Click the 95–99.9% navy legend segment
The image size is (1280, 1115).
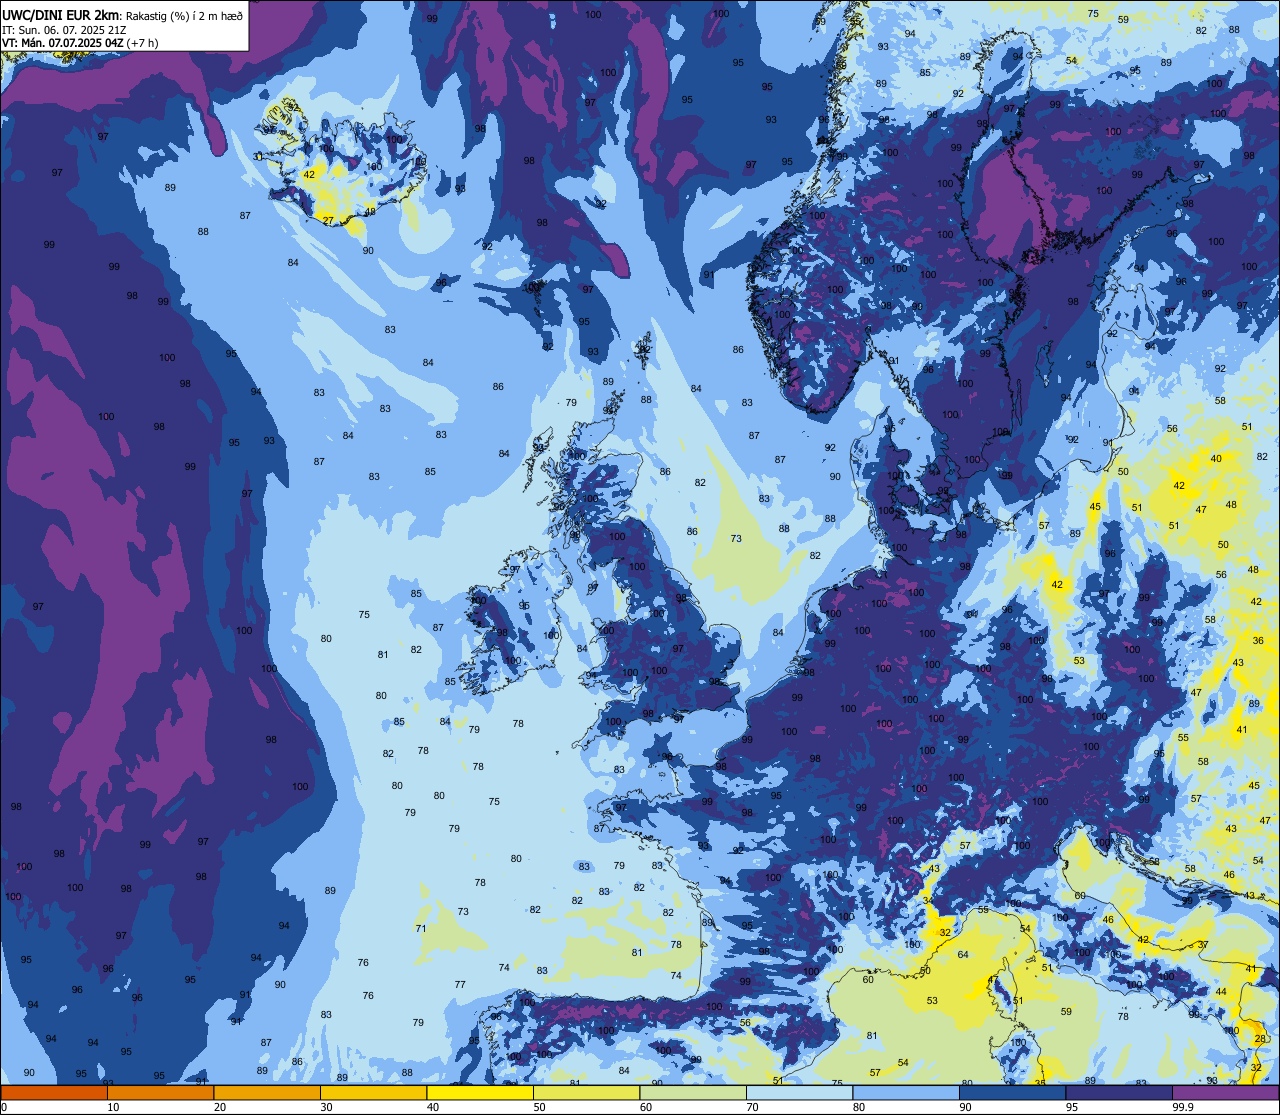[1119, 1092]
